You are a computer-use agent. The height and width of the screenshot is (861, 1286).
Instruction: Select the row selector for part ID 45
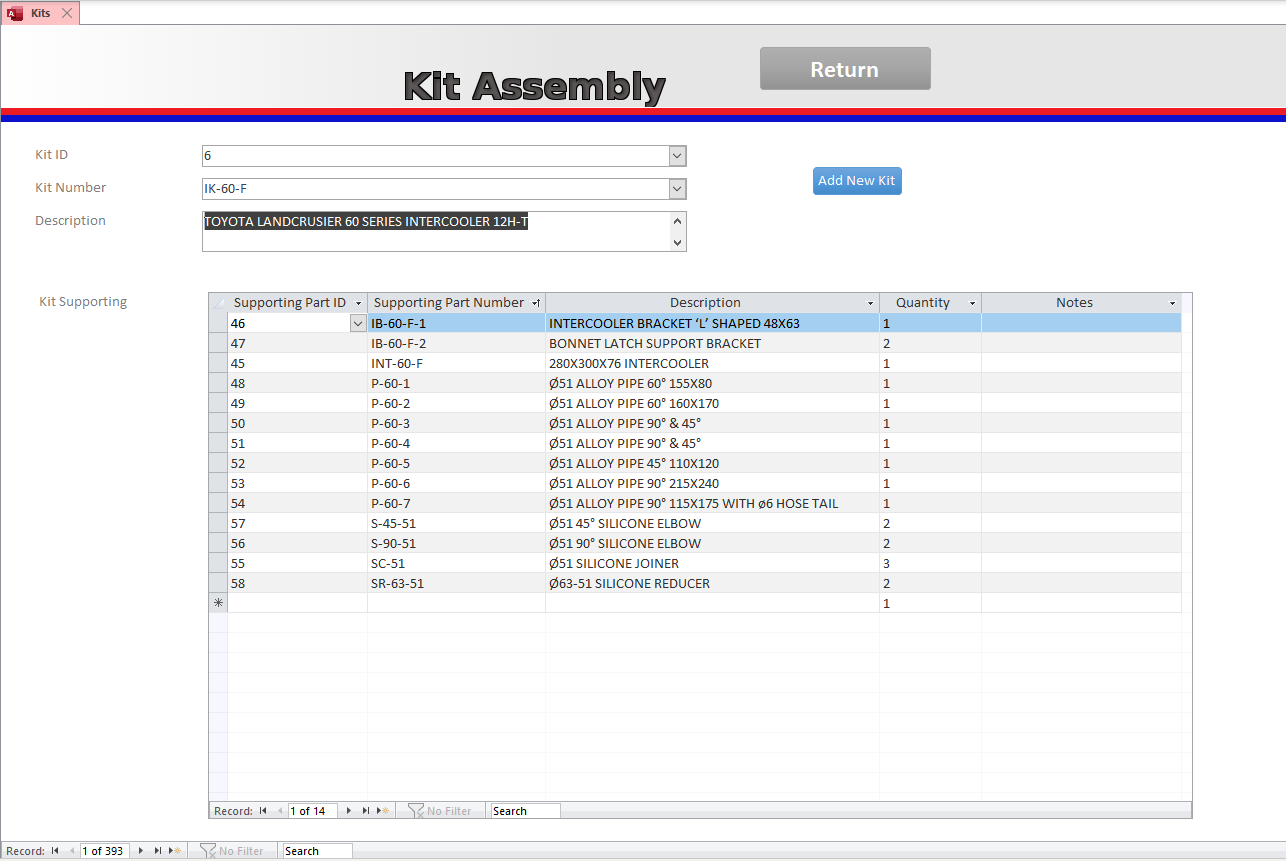[218, 363]
